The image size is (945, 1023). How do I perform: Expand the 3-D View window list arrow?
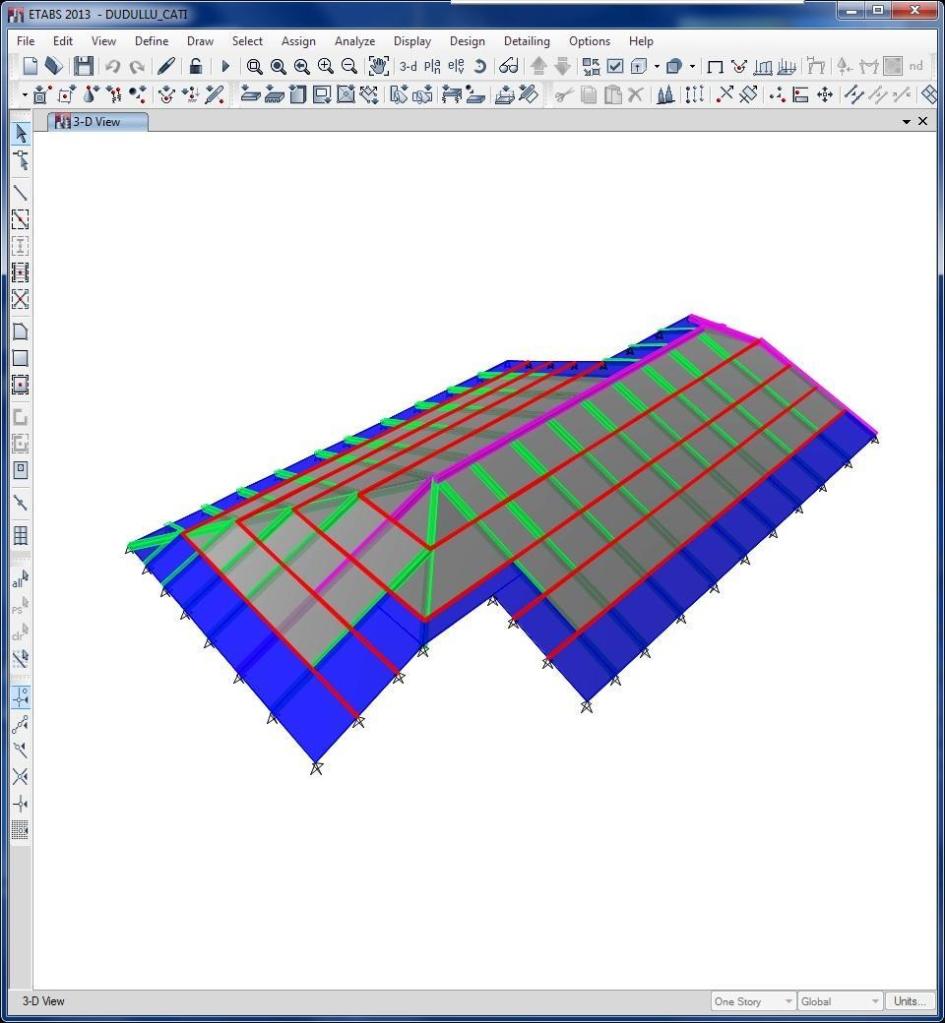click(x=906, y=121)
